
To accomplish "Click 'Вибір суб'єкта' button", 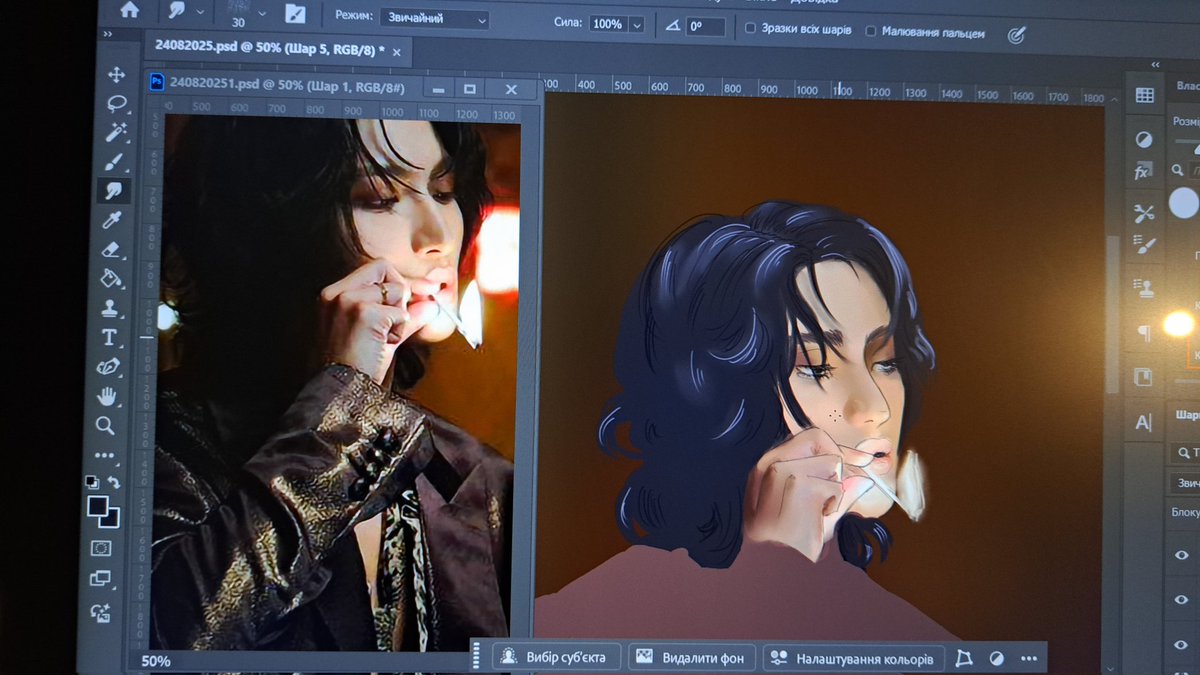I will pyautogui.click(x=556, y=658).
